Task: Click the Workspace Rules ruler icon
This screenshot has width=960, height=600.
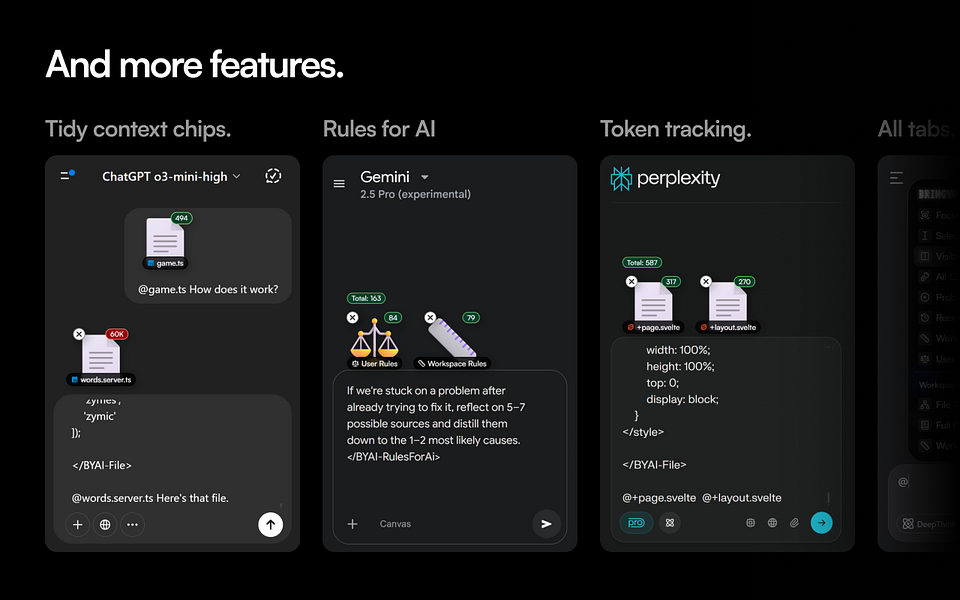Action: [x=452, y=337]
